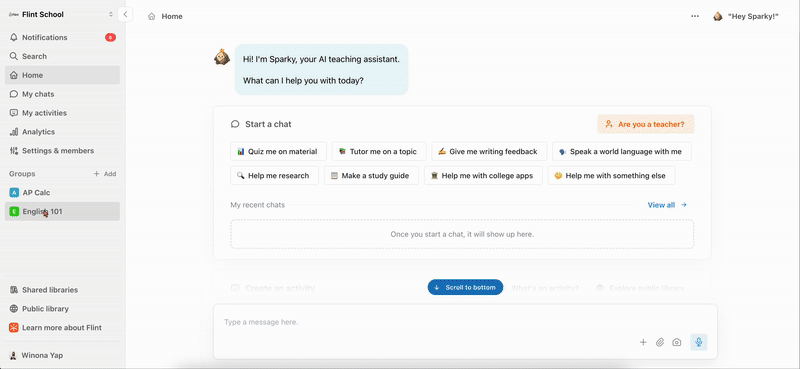
Task: Open Search in the sidebar
Action: (x=62, y=56)
